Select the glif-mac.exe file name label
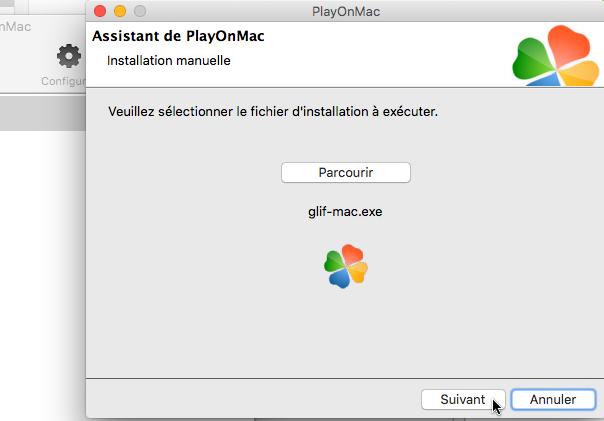Image resolution: width=604 pixels, height=421 pixels. point(345,212)
